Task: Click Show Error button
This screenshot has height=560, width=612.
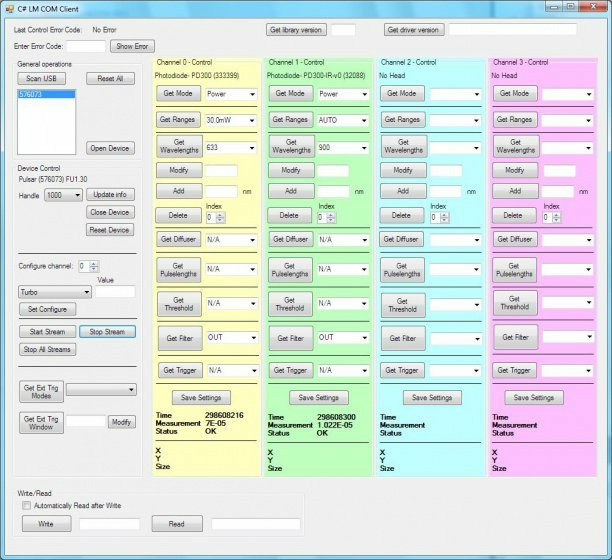Action: pos(132,46)
